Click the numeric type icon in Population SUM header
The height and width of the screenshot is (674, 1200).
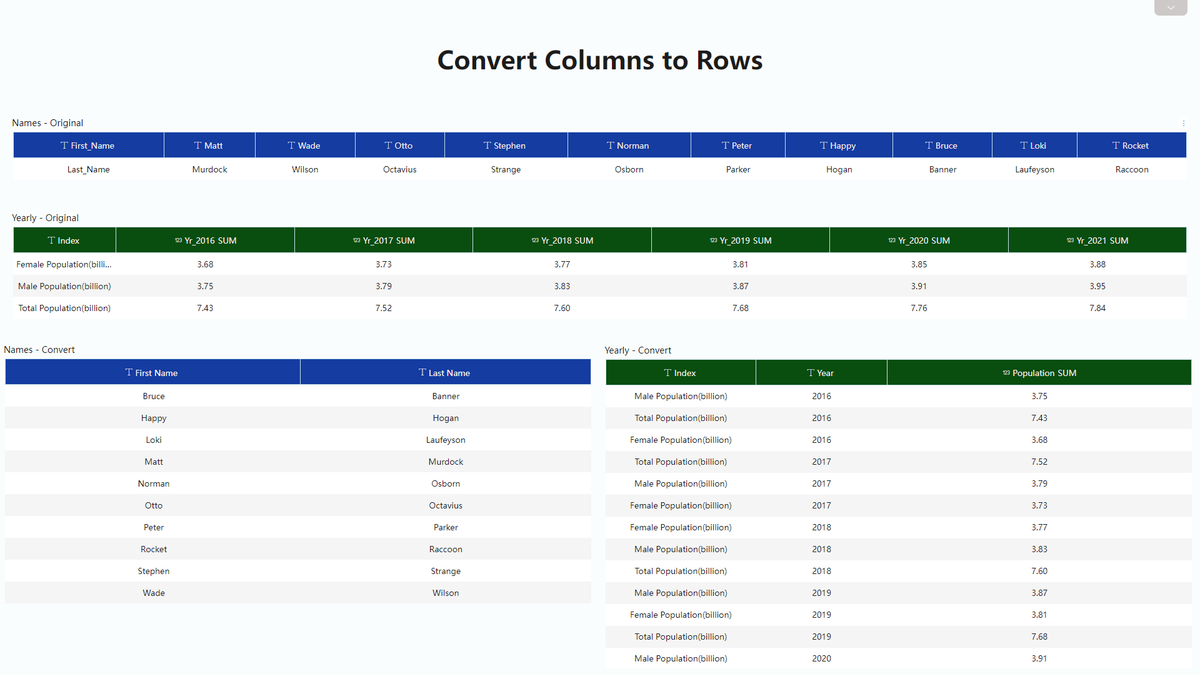1006,373
